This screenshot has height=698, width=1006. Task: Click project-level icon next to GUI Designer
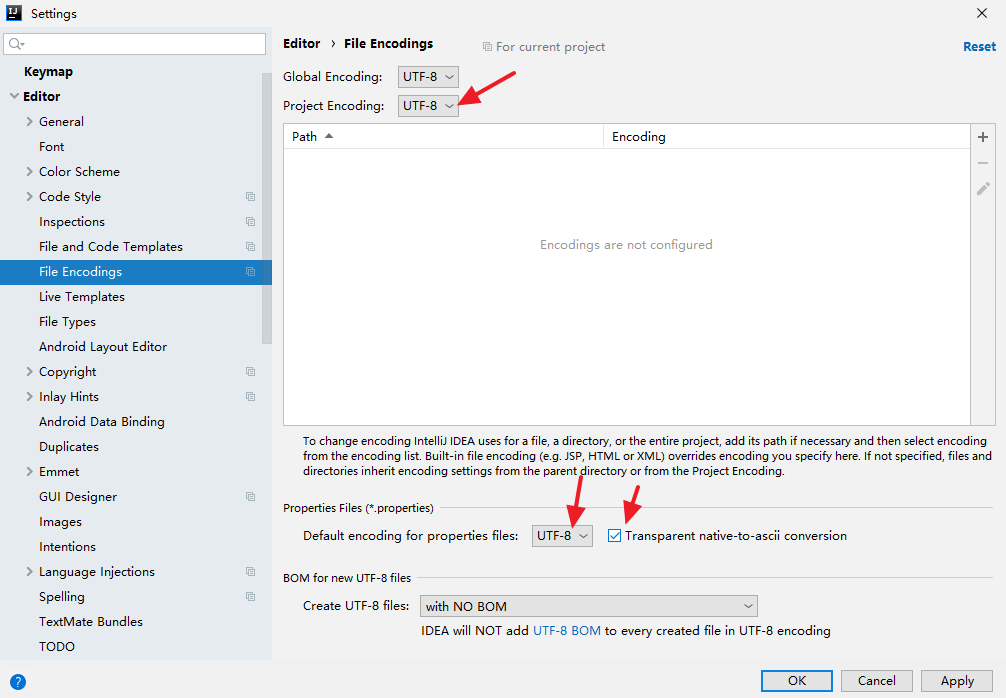250,497
